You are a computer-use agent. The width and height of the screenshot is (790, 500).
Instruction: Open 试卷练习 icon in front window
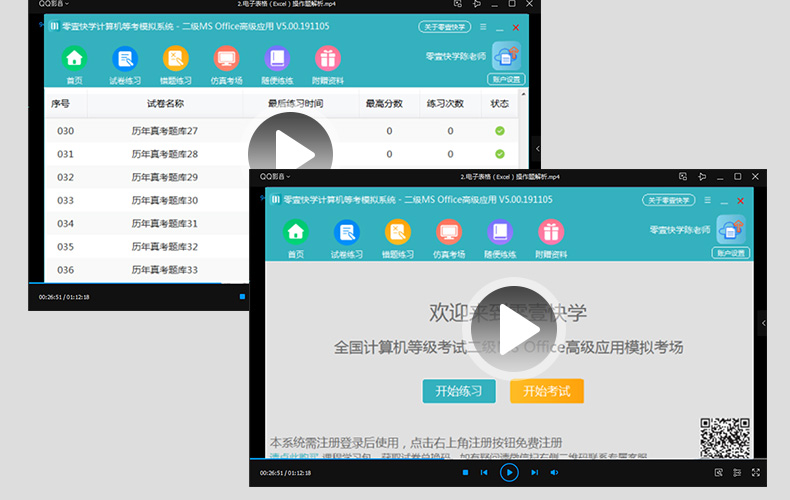tap(347, 232)
